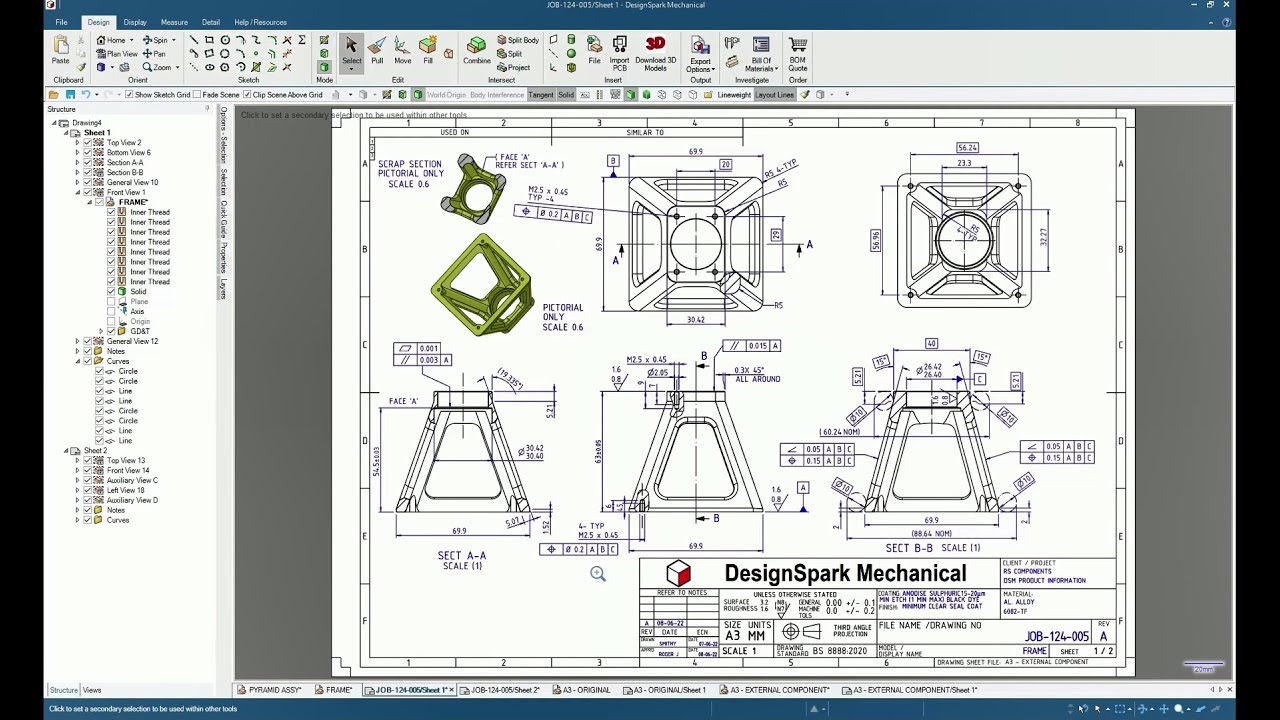The height and width of the screenshot is (720, 1280).
Task: Click the undo arrow in quick toolbar
Action: click(86, 95)
